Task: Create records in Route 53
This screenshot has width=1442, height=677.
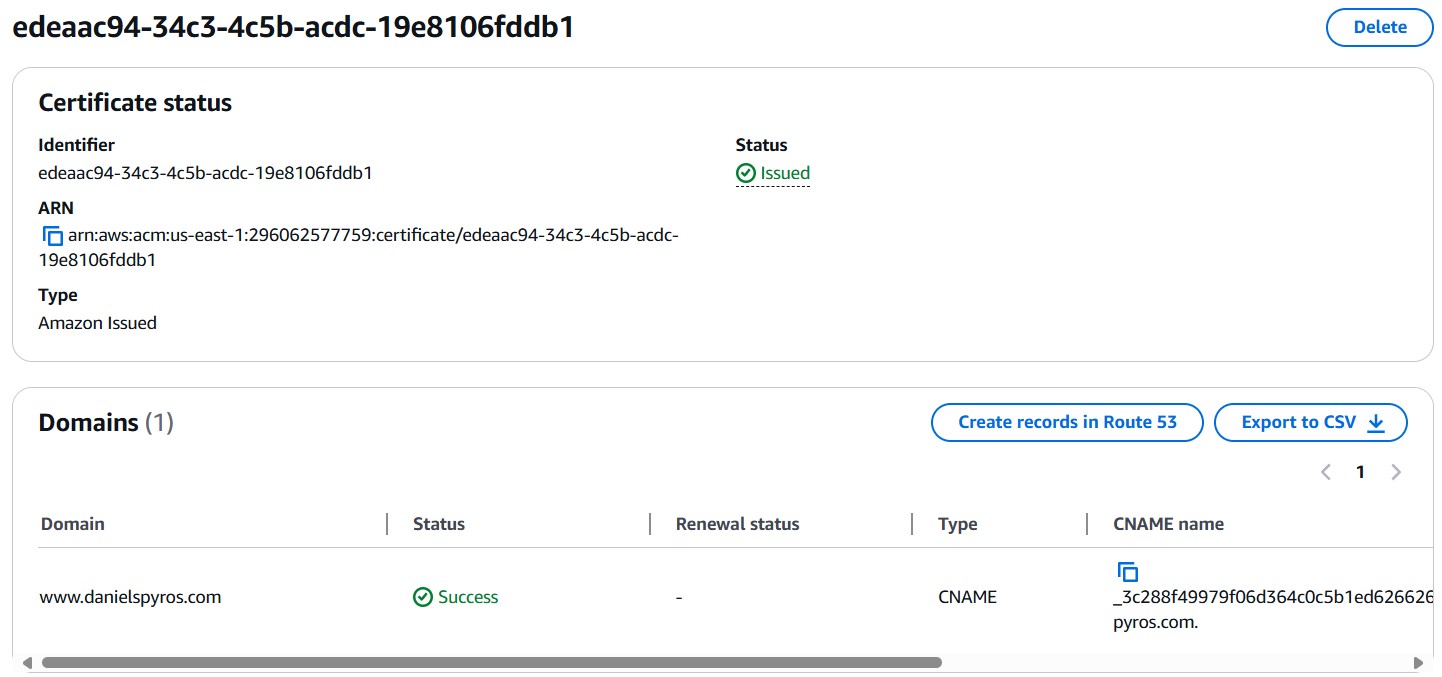Action: click(x=1067, y=422)
